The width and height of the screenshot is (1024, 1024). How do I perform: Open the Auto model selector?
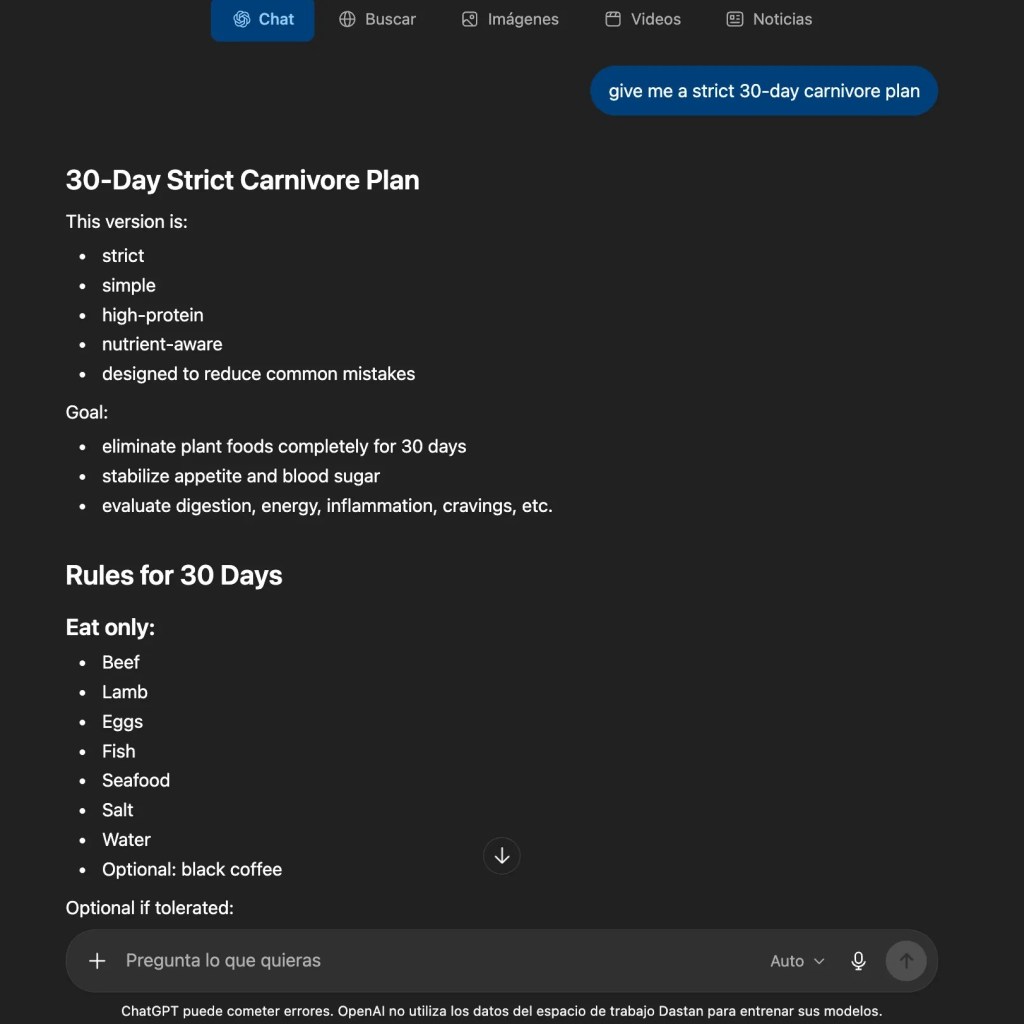[797, 961]
